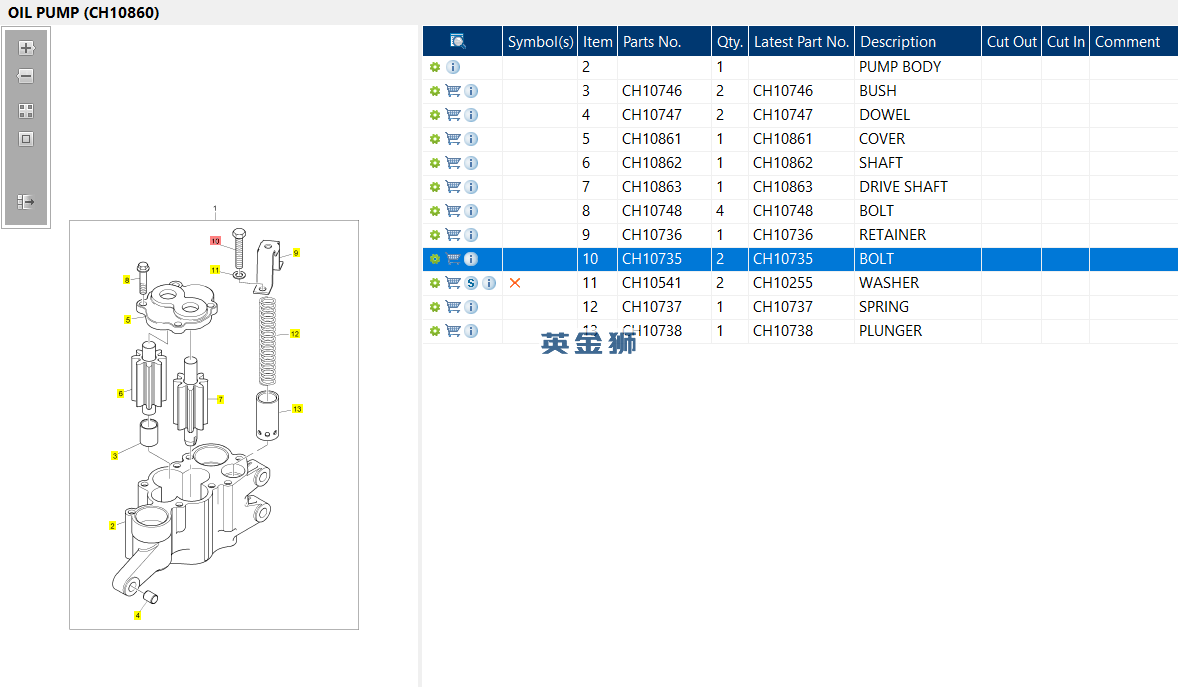
Task: Add COVER CH10861 to cart
Action: click(x=453, y=139)
